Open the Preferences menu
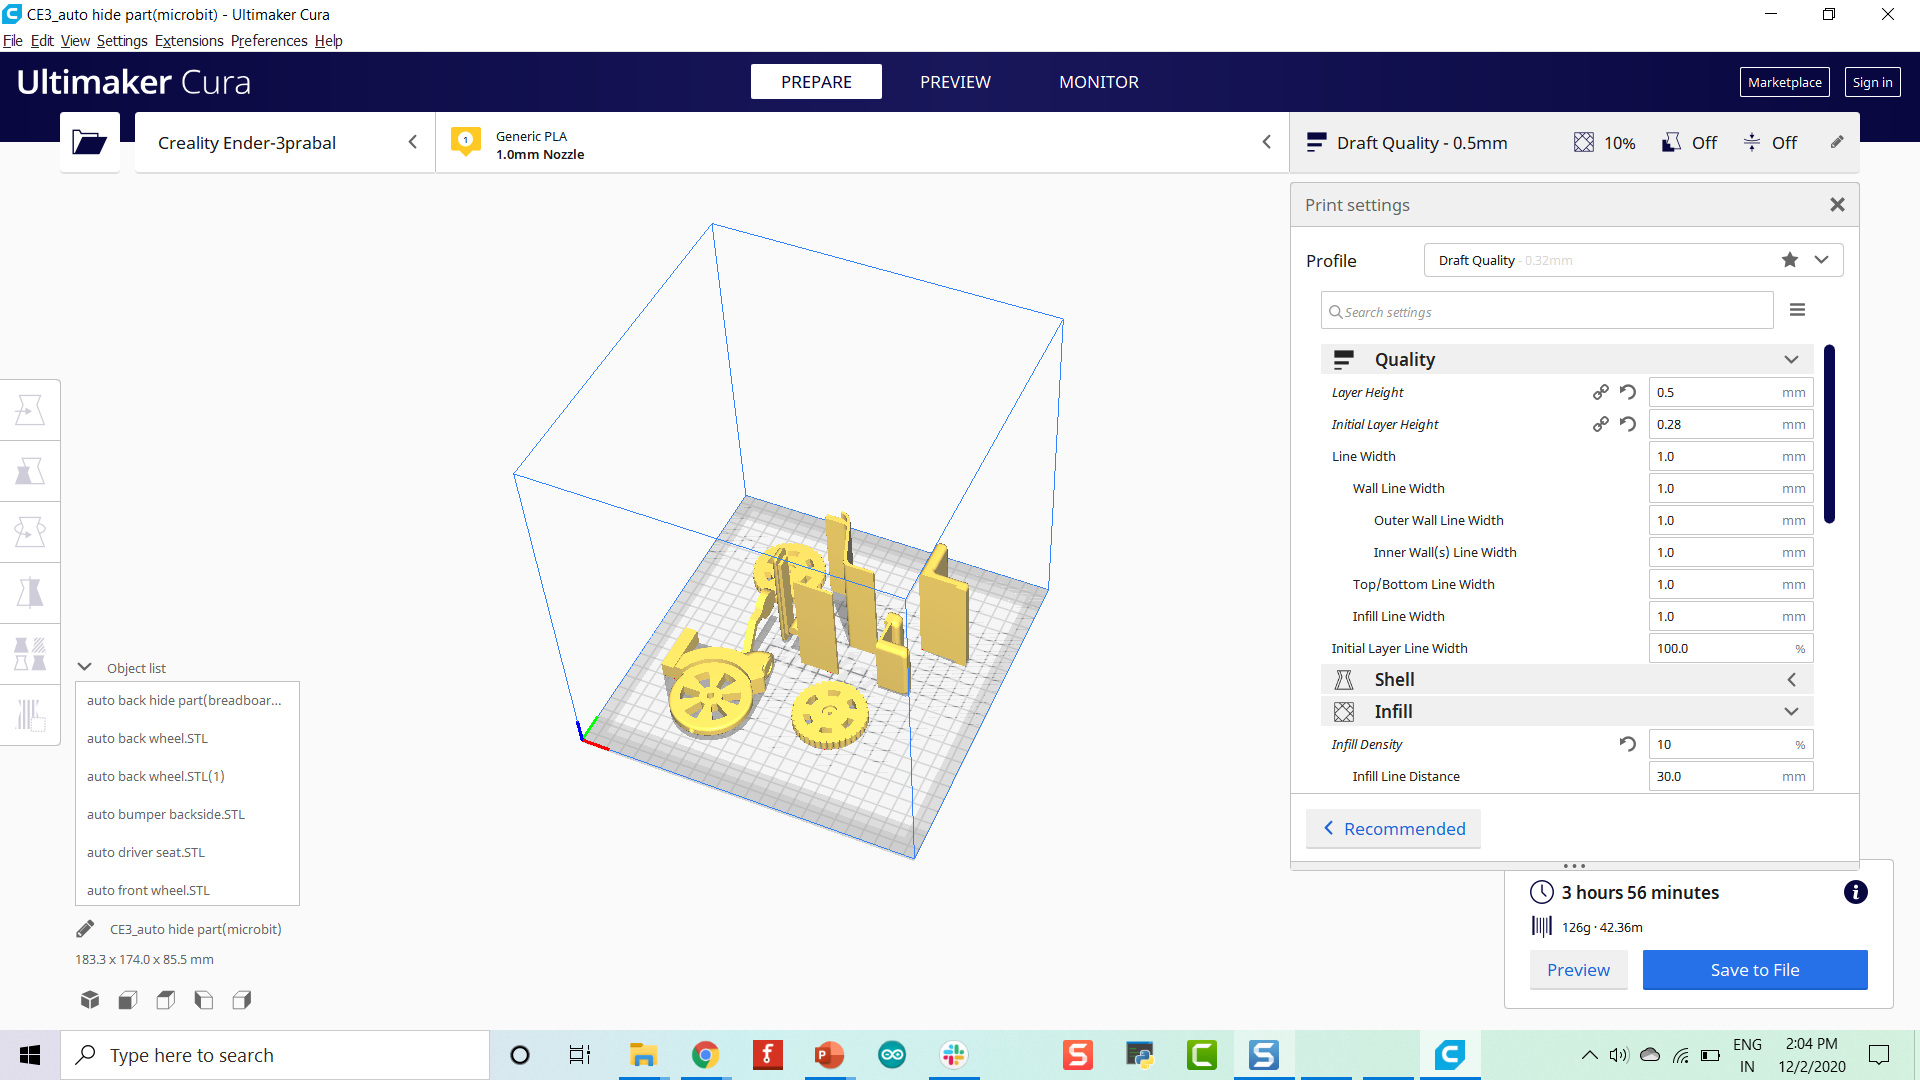Screen dimensions: 1920x1080 (x=269, y=41)
